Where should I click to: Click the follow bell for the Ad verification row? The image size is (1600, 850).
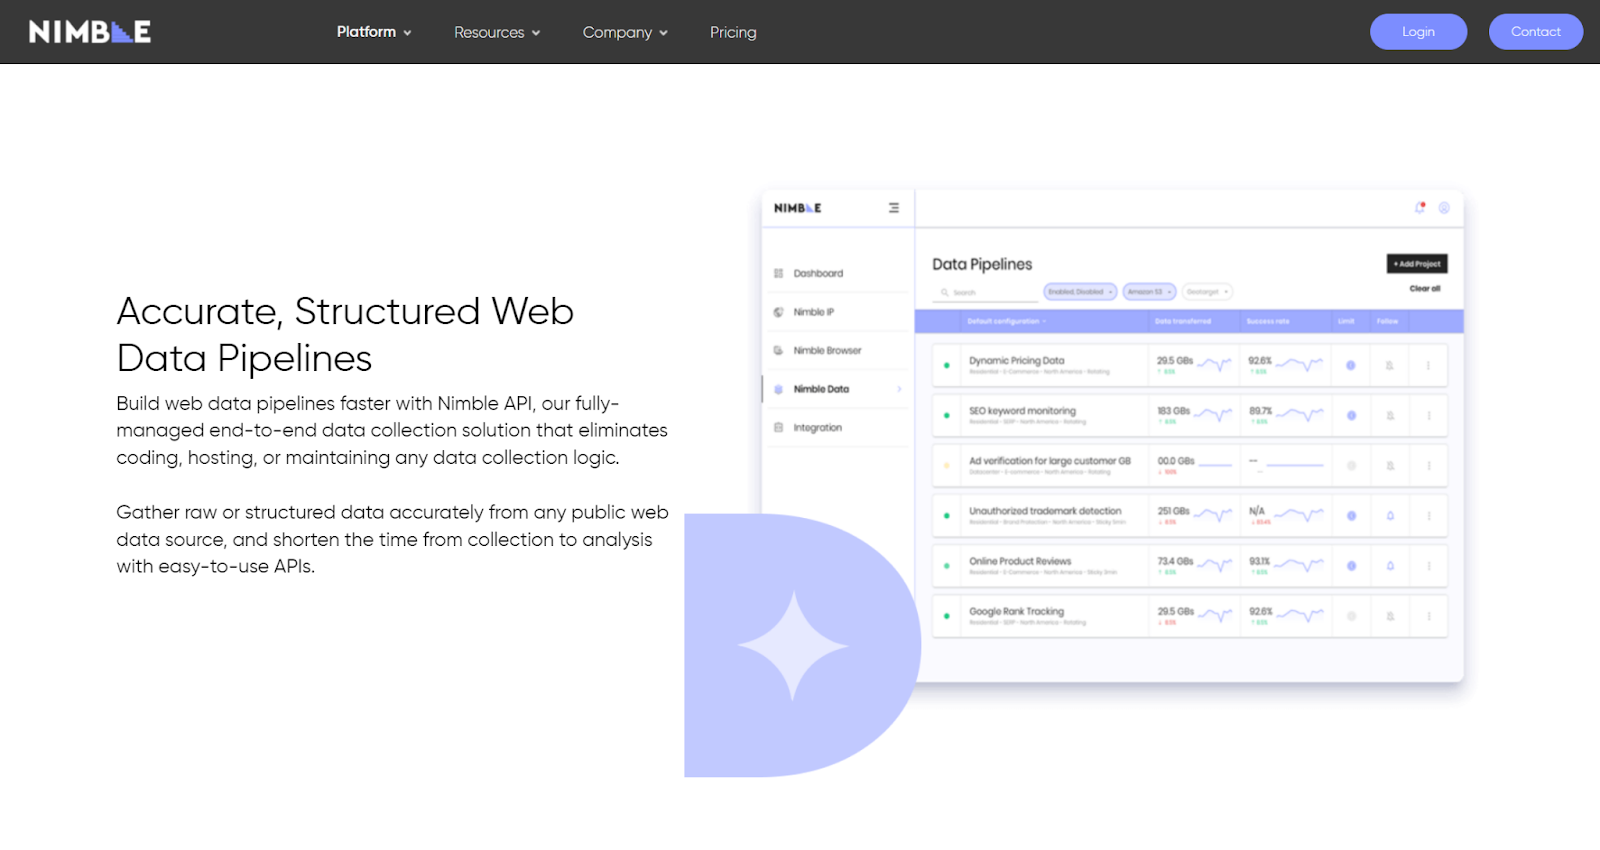1390,465
